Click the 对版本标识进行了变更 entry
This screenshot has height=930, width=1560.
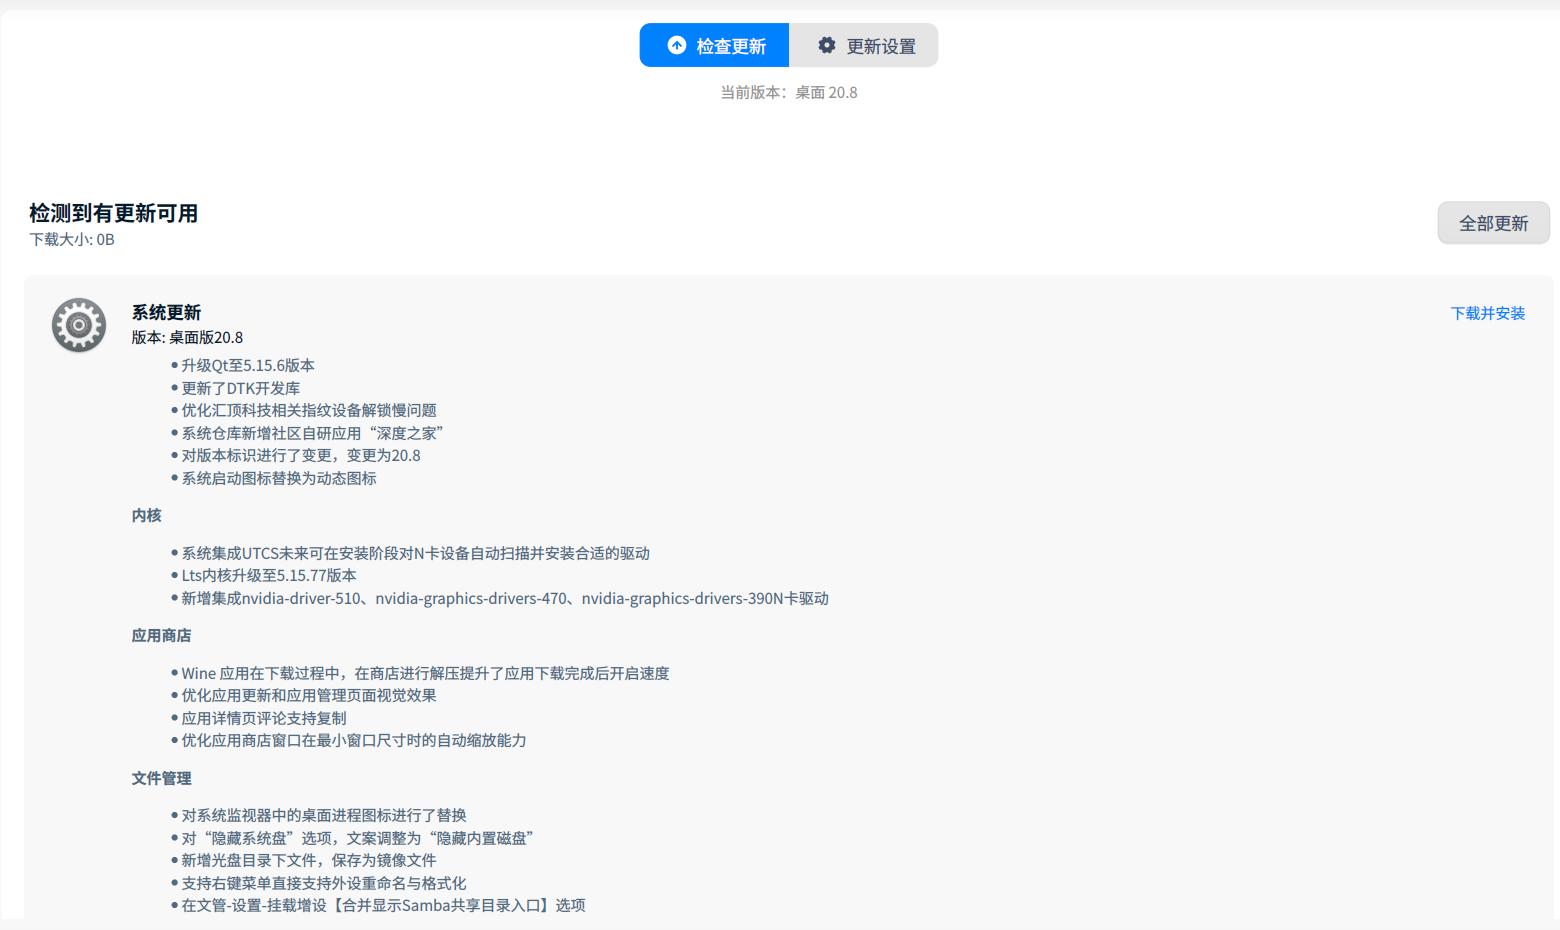301,455
